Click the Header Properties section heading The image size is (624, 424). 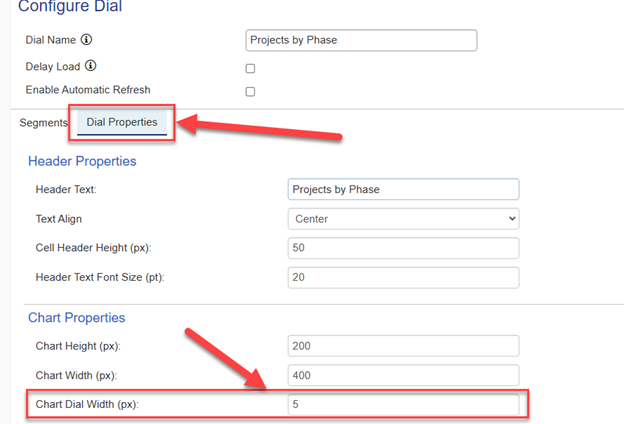[82, 161]
